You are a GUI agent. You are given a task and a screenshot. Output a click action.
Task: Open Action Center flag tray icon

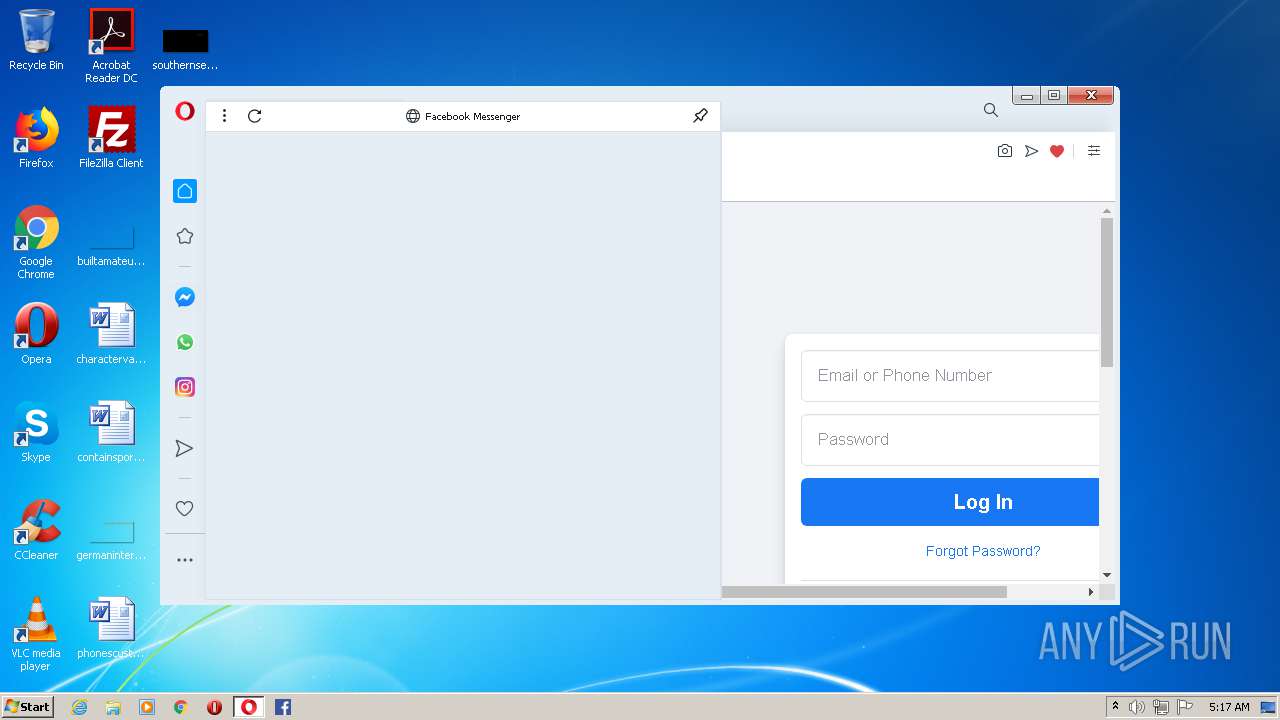(x=1185, y=707)
